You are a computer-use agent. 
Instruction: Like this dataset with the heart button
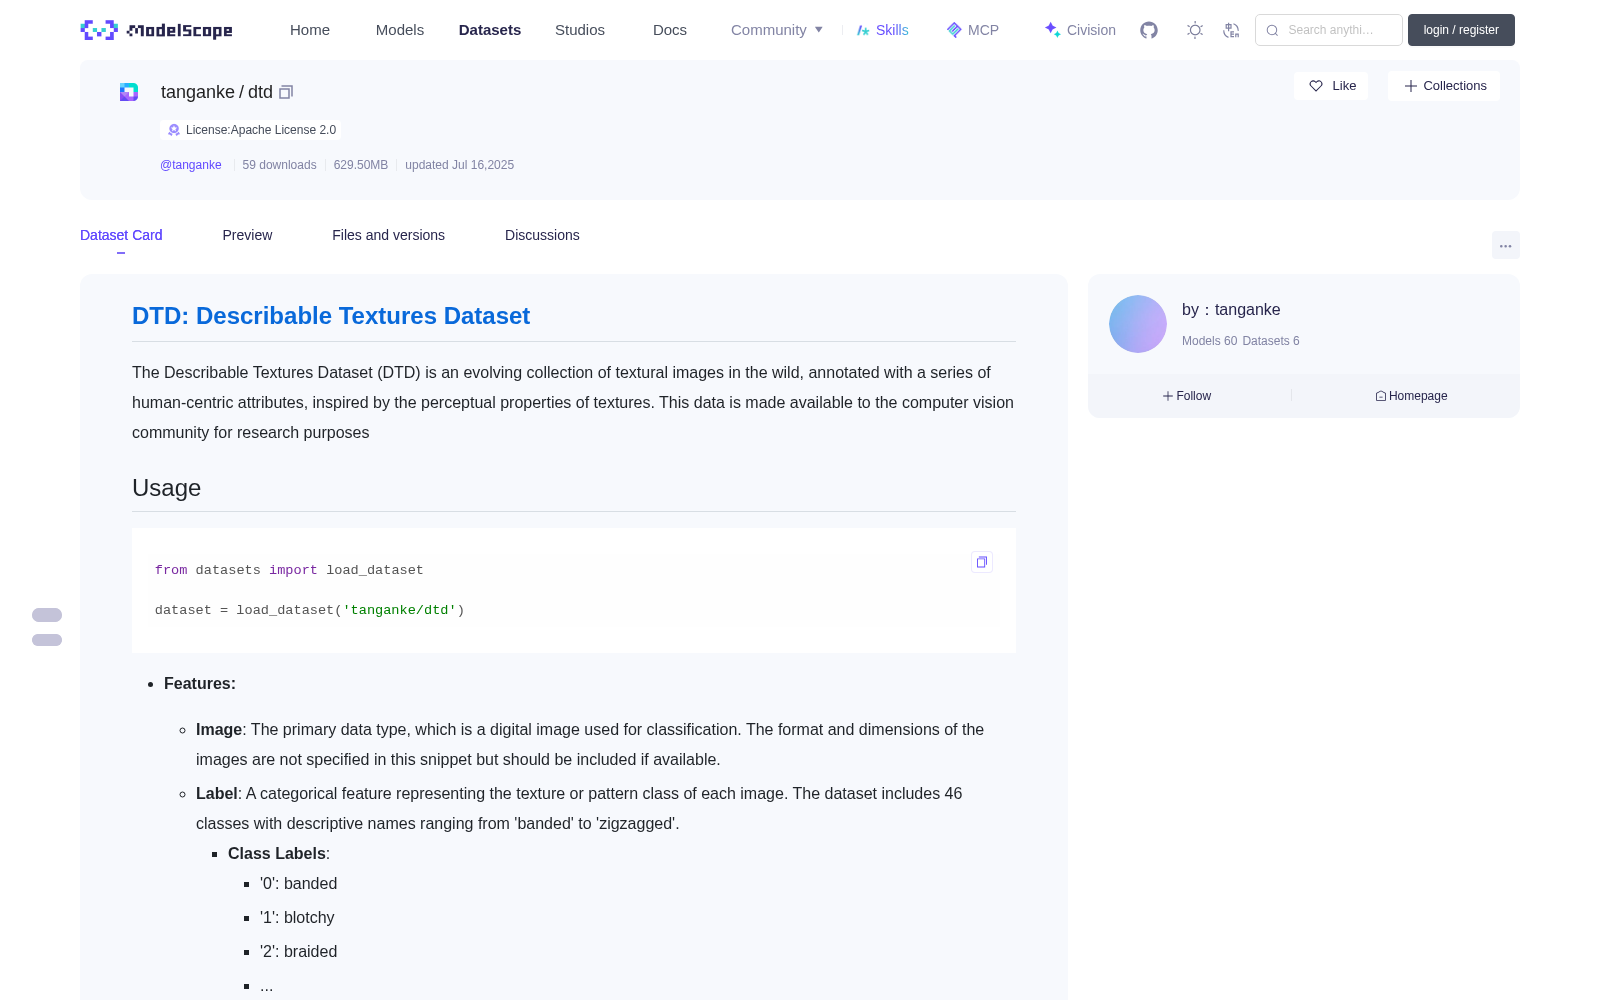point(1332,86)
